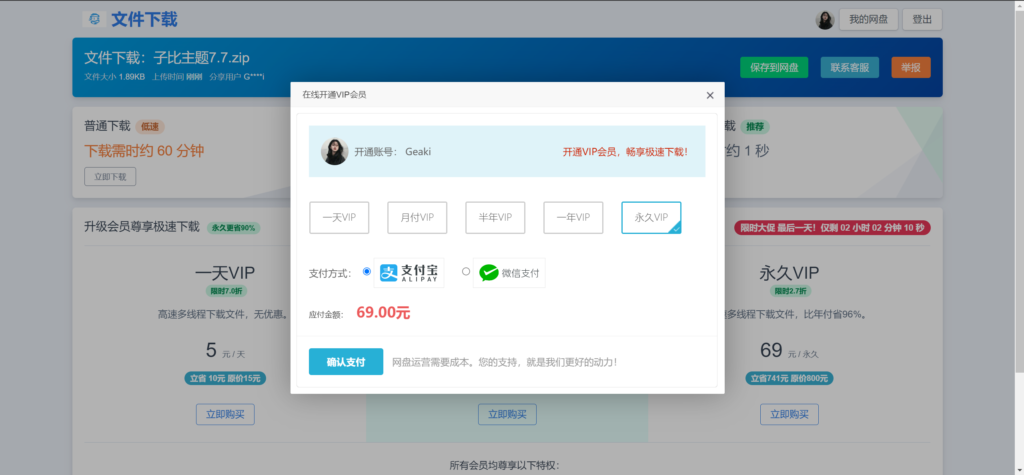Click the orange 举报 report button
Screen dimensions: 1024x475
910,67
